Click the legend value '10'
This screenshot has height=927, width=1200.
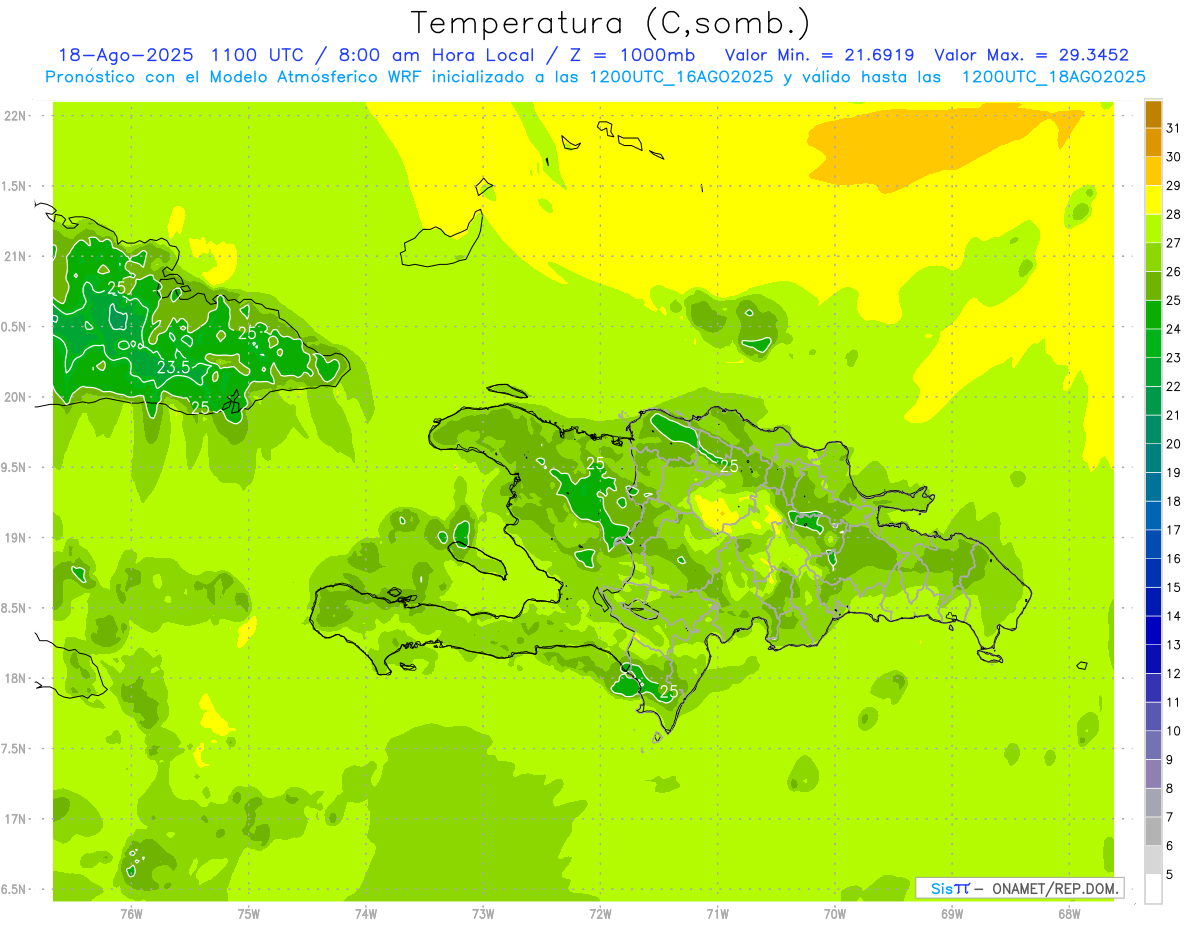[1174, 732]
